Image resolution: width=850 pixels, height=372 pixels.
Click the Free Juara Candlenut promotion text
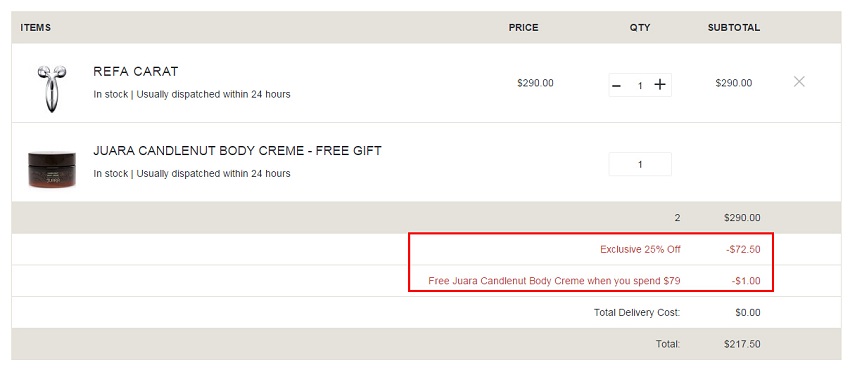coord(554,281)
